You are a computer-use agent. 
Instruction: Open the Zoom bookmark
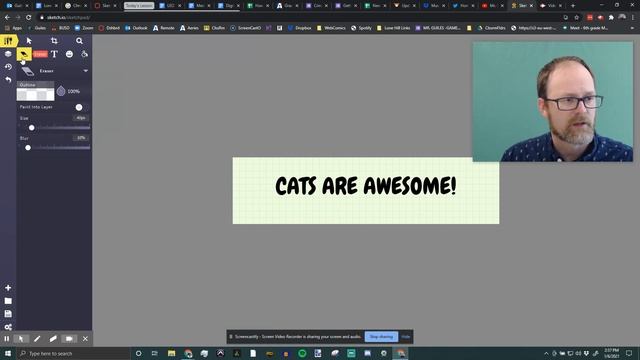coord(84,28)
